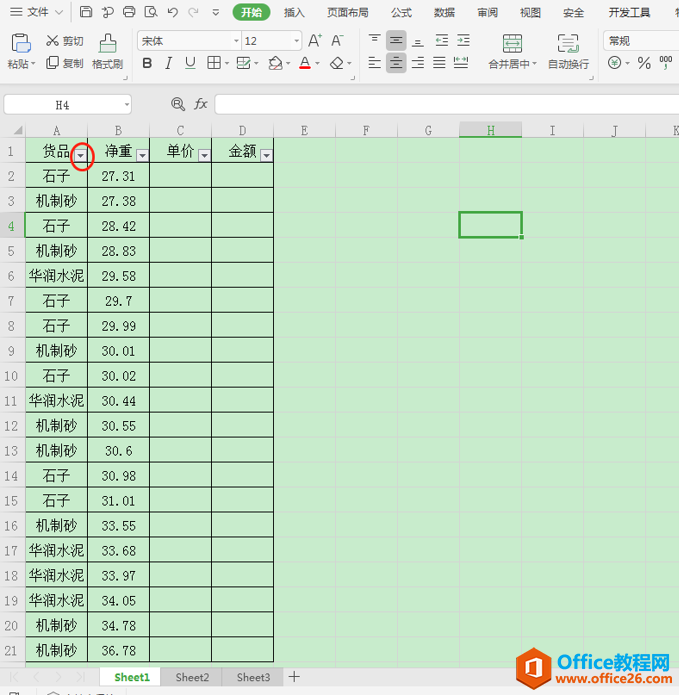Justify text alignment icon

(x=439, y=63)
